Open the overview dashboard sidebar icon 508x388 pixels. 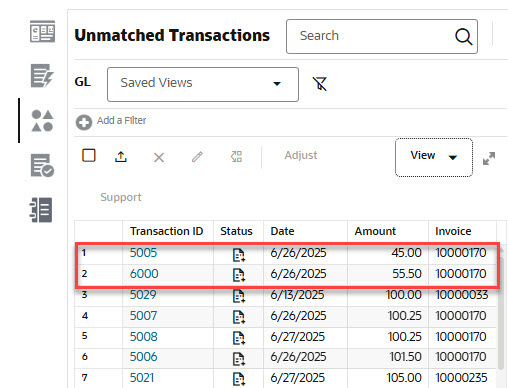click(42, 32)
